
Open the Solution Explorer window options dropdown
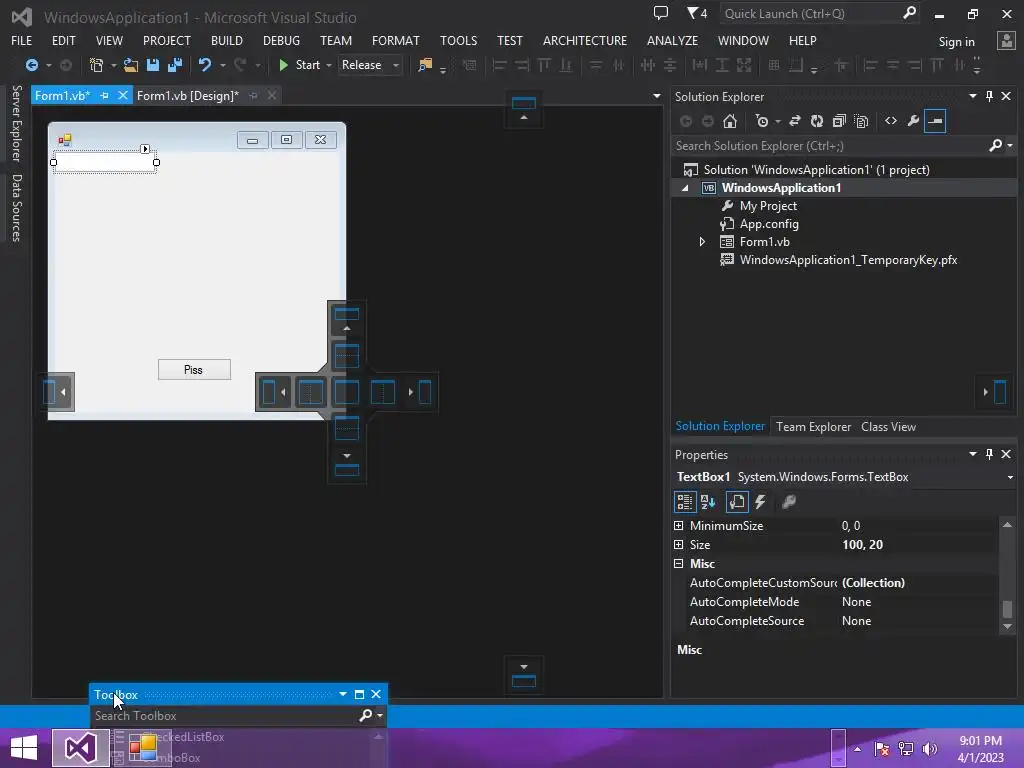pos(972,96)
